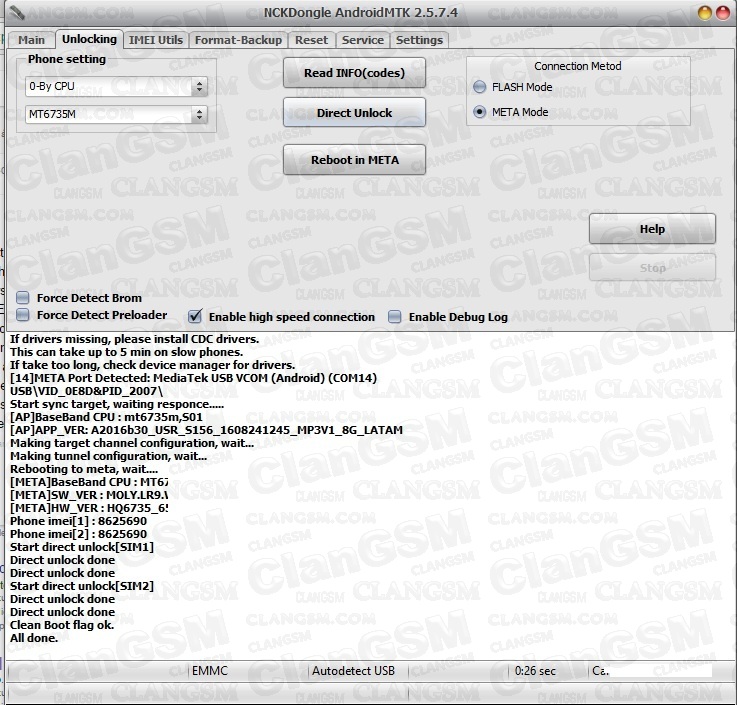Image resolution: width=737 pixels, height=705 pixels.
Task: Select the Unlocking tab
Action: pos(89,39)
